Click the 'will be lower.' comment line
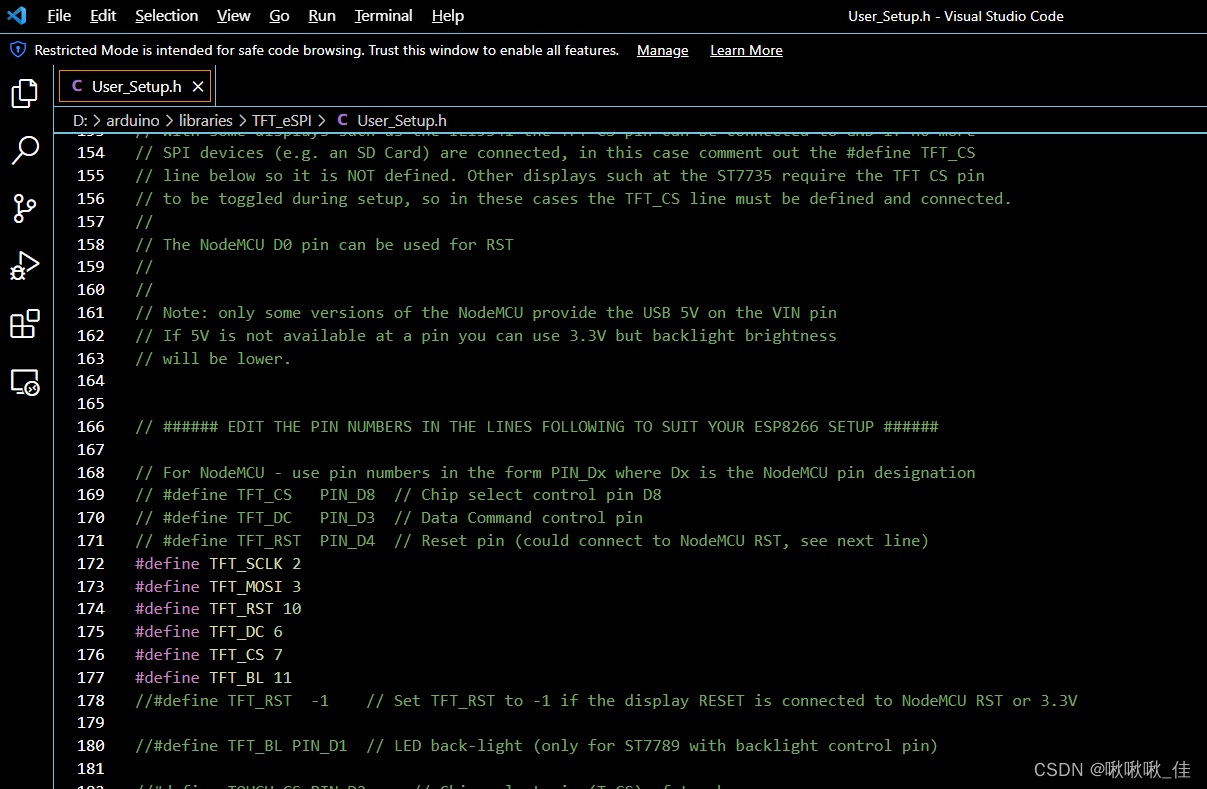The height and width of the screenshot is (789, 1207). pyautogui.click(x=213, y=358)
